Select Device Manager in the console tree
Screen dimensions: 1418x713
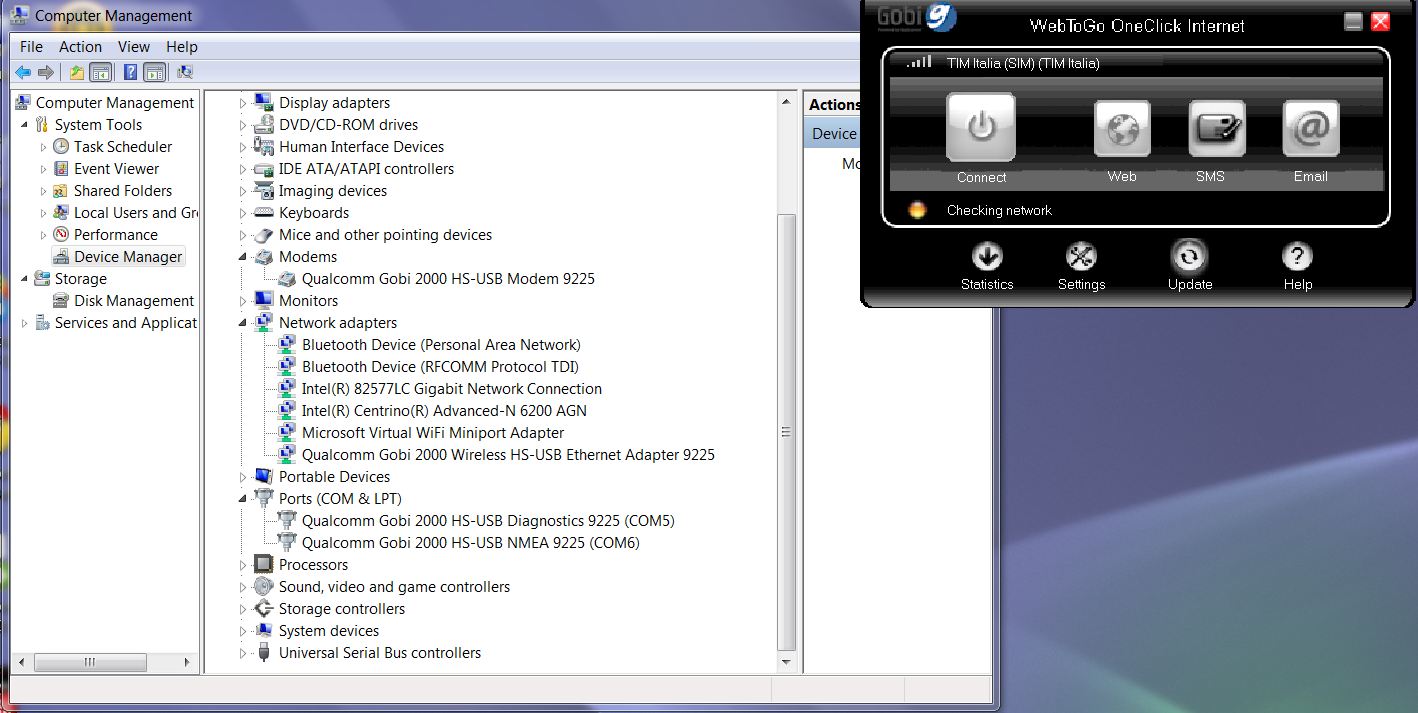(x=128, y=257)
